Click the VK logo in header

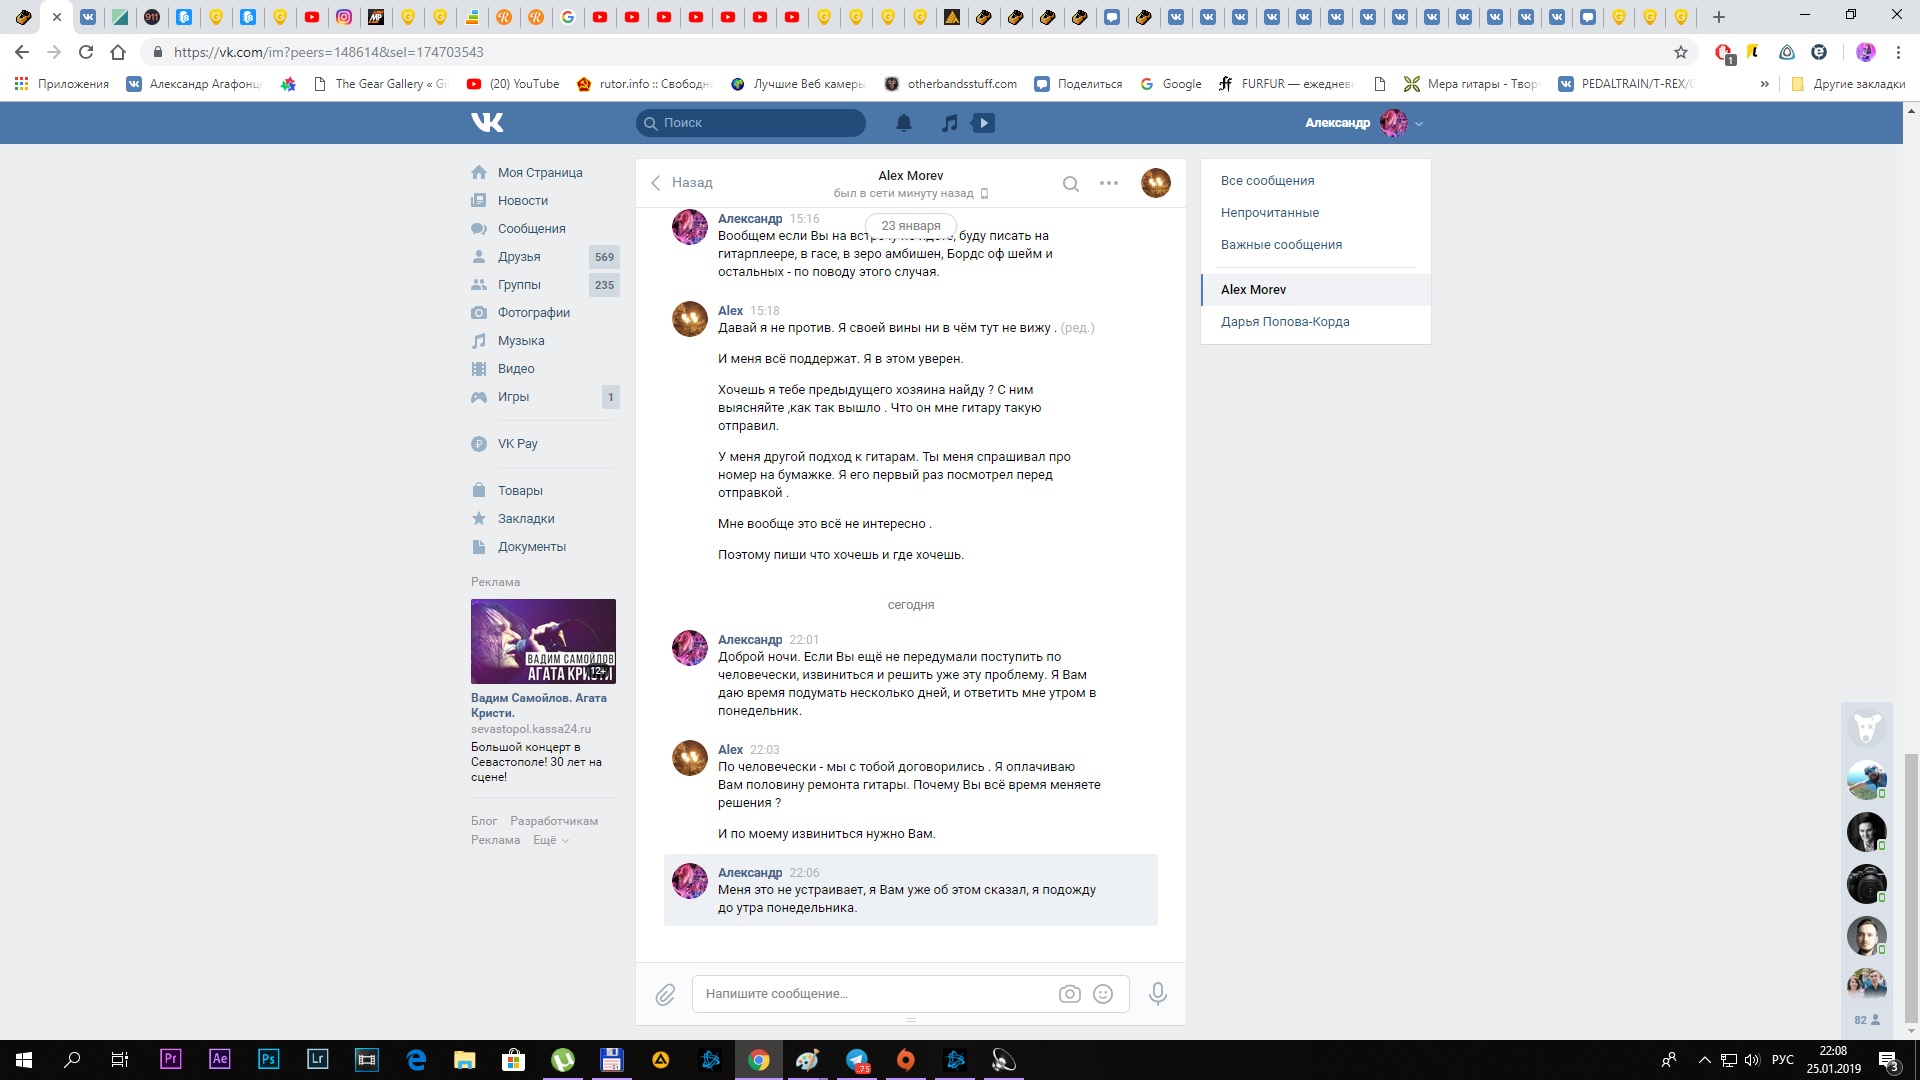tap(487, 122)
